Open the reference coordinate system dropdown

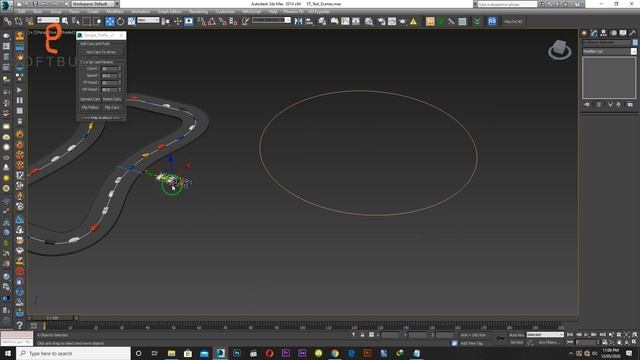coord(148,20)
